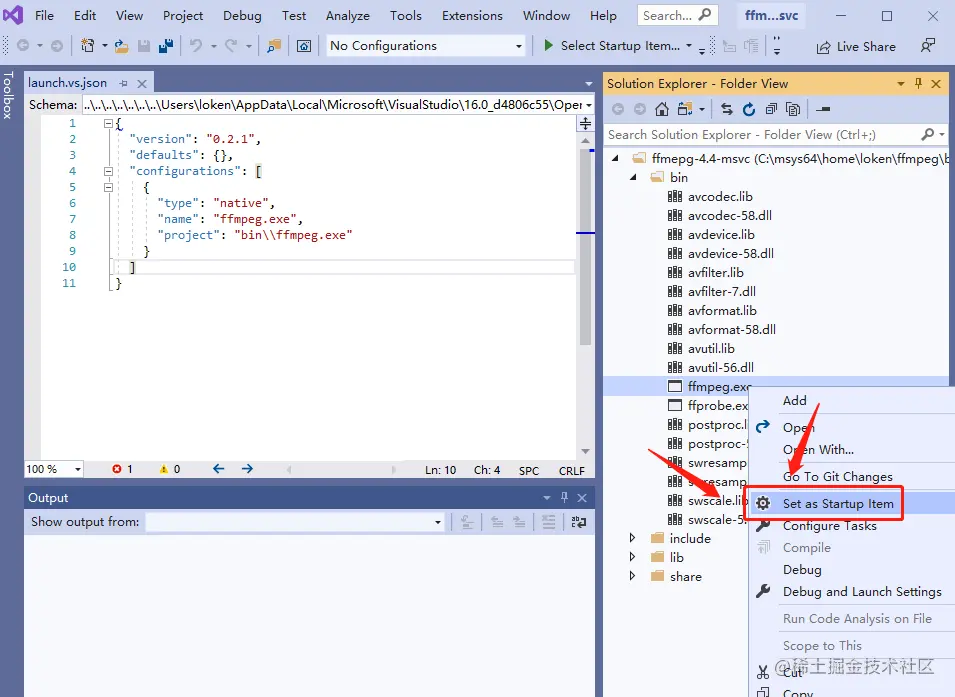The width and height of the screenshot is (955, 697).
Task: Collapse All items in Solution Explorer
Action: 772,108
